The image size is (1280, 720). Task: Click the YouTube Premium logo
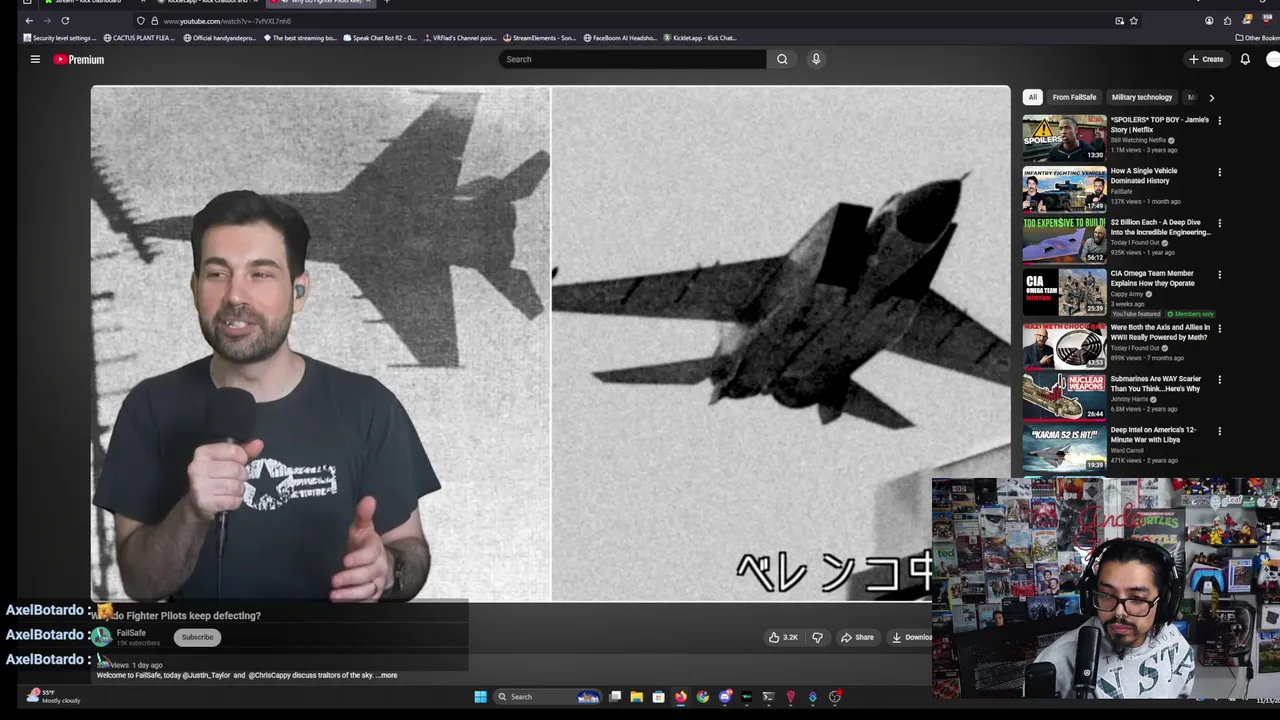click(x=79, y=59)
